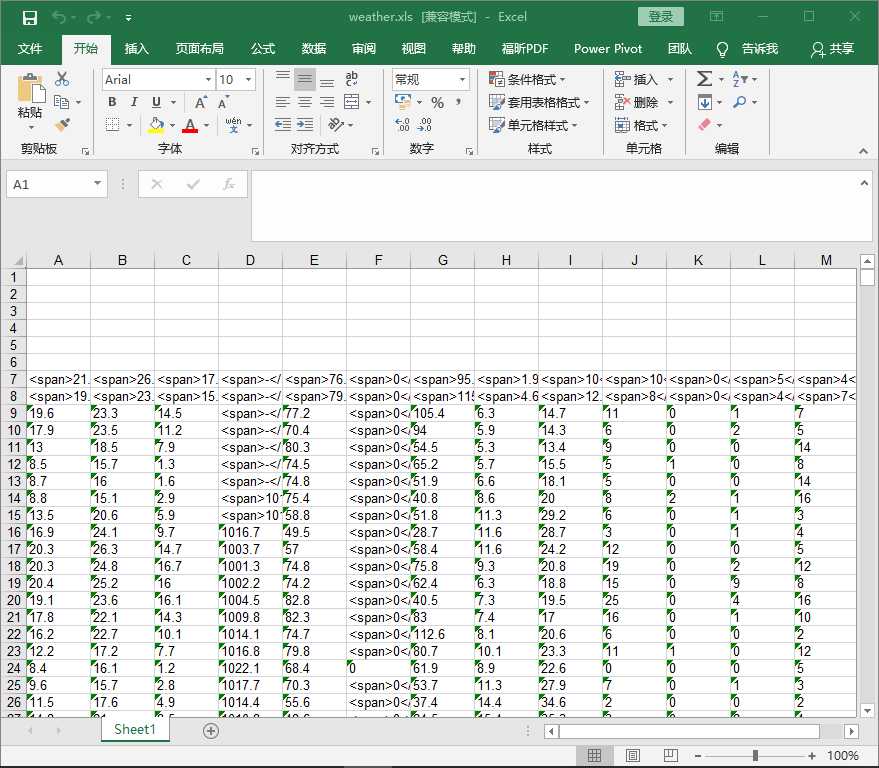Apply percent style format
The width and height of the screenshot is (879, 768).
click(x=437, y=103)
